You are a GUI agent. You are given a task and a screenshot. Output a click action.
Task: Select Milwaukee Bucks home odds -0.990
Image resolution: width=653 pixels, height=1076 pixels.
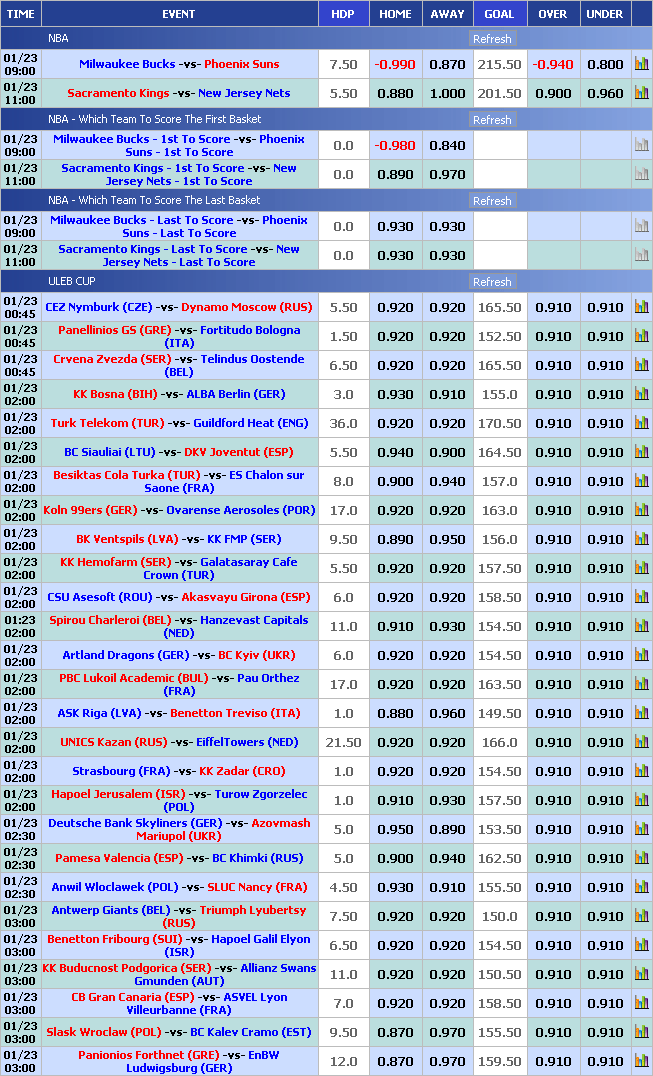(x=395, y=64)
